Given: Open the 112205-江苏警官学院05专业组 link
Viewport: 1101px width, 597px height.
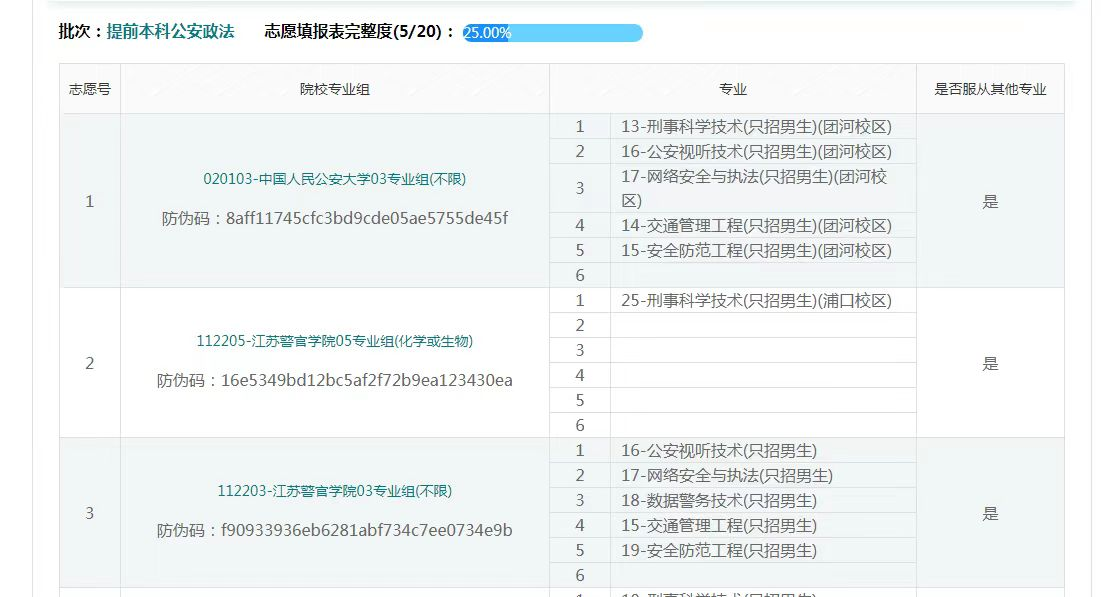Looking at the screenshot, I should coord(334,341).
